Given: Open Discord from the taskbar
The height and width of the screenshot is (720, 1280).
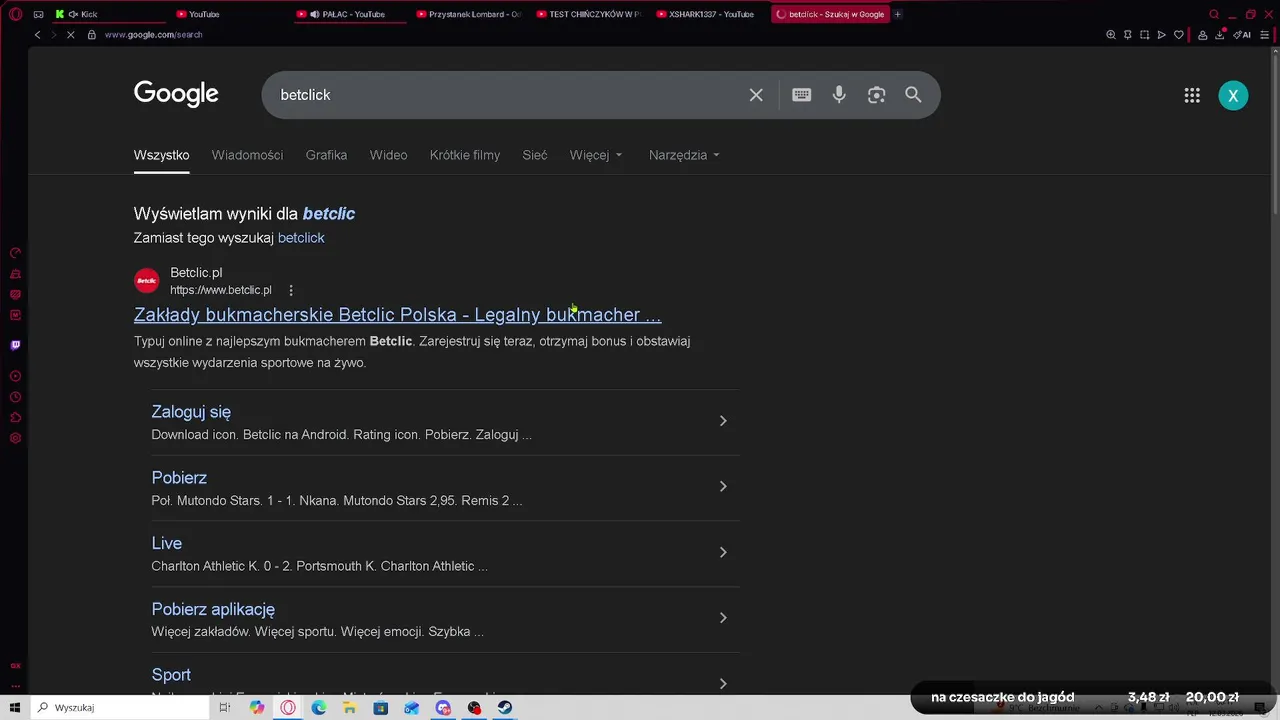Looking at the screenshot, I should [x=443, y=707].
